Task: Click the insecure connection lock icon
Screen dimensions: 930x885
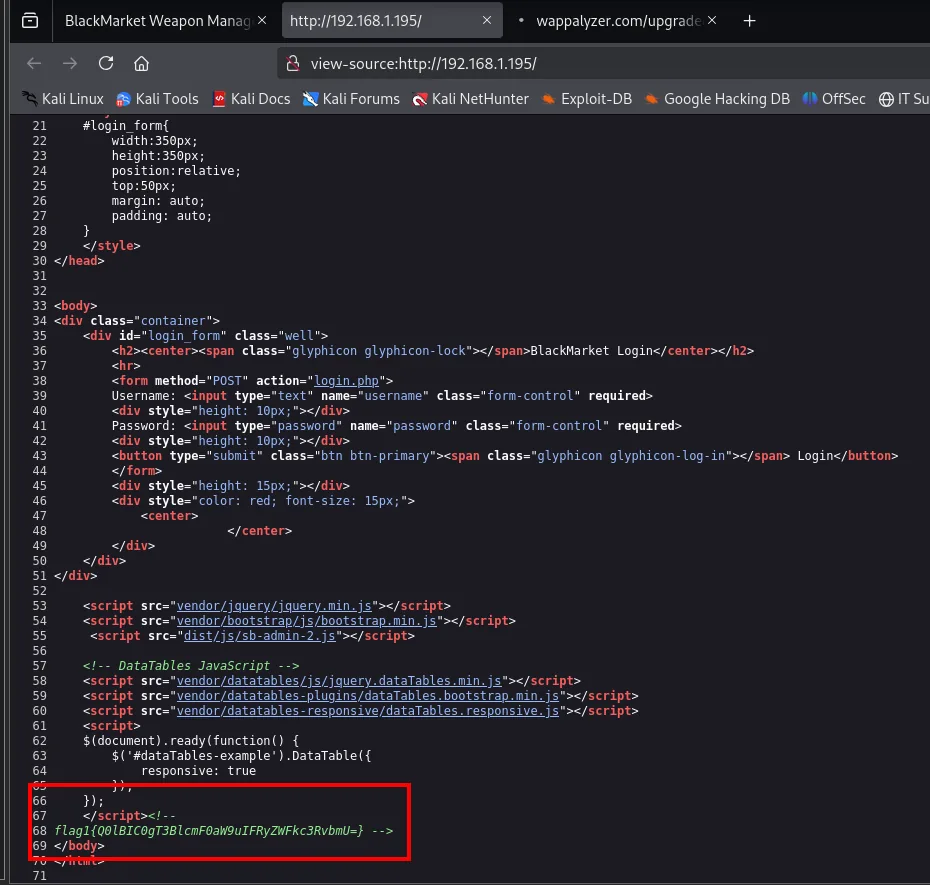Action: (293, 63)
